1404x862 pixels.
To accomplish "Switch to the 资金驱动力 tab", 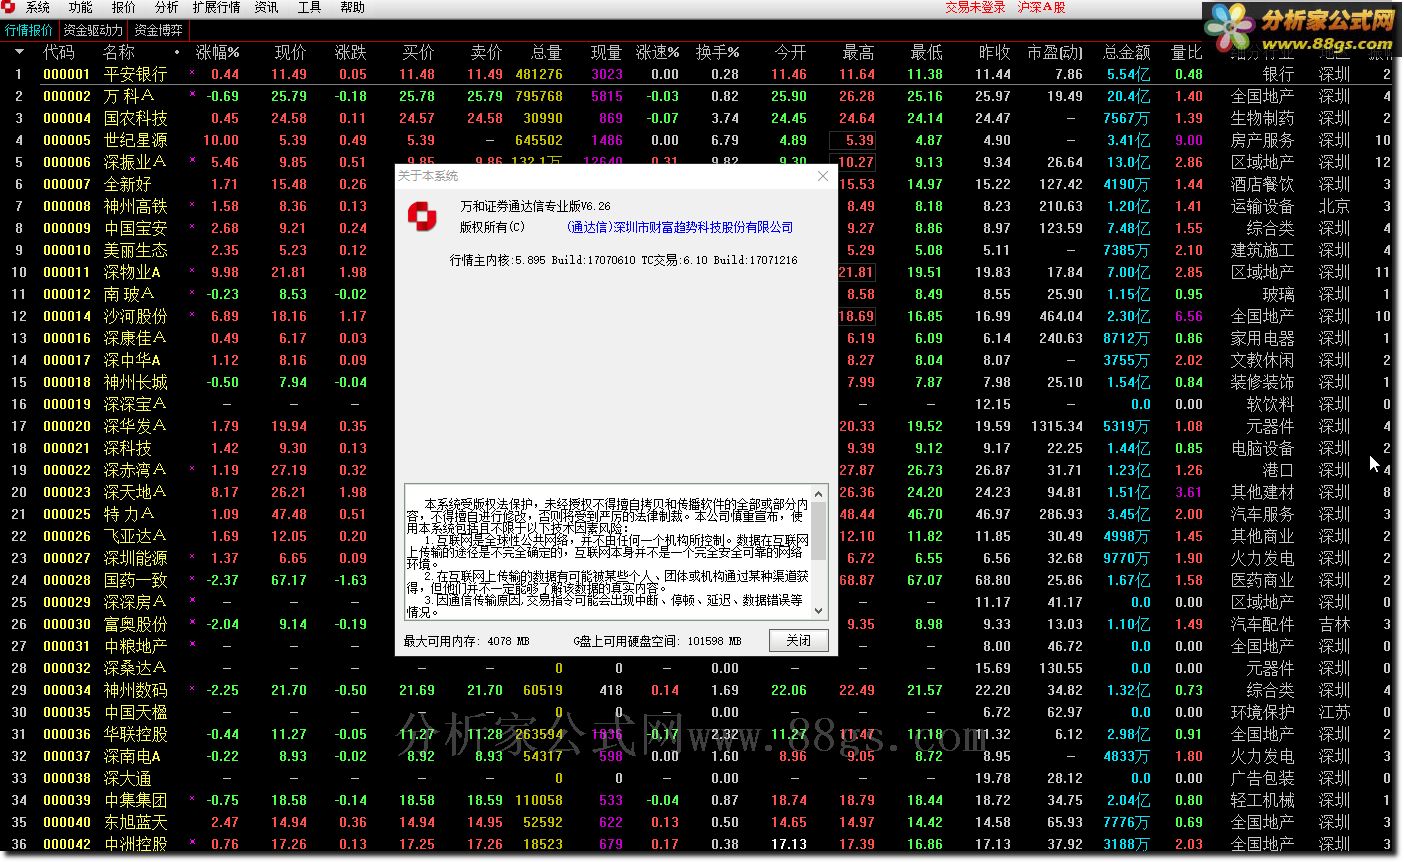I will [93, 30].
